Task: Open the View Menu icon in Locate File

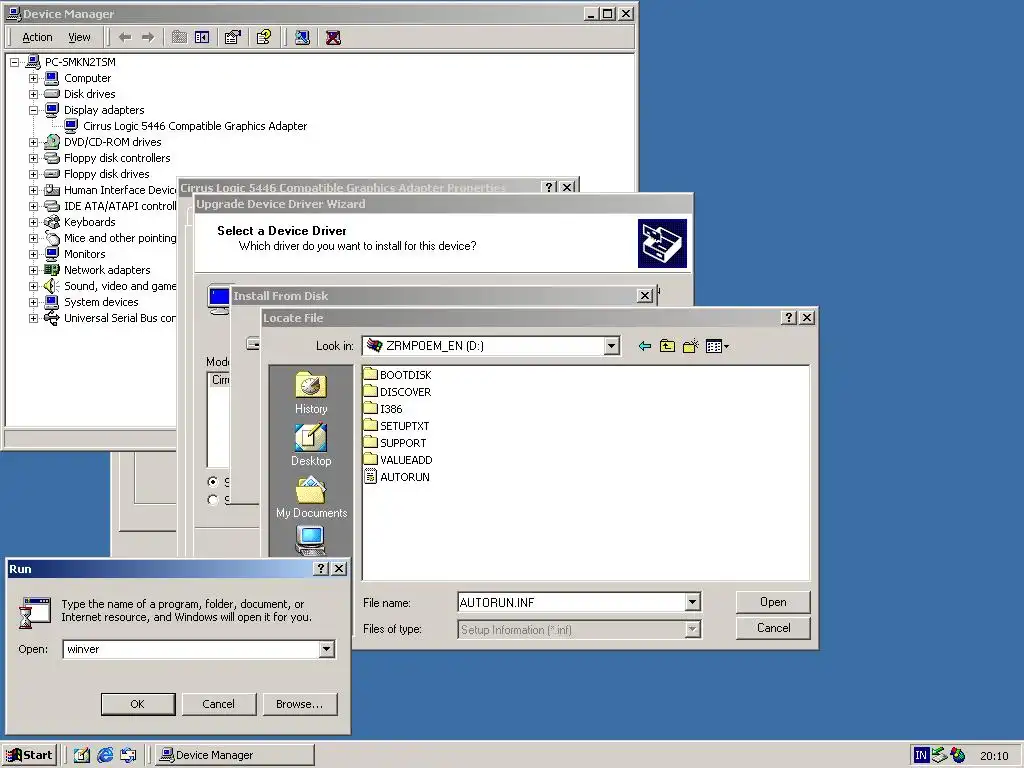Action: pyautogui.click(x=716, y=346)
